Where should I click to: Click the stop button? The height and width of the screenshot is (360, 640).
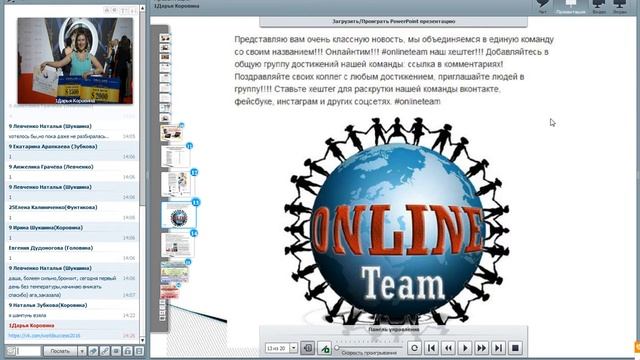(515, 348)
